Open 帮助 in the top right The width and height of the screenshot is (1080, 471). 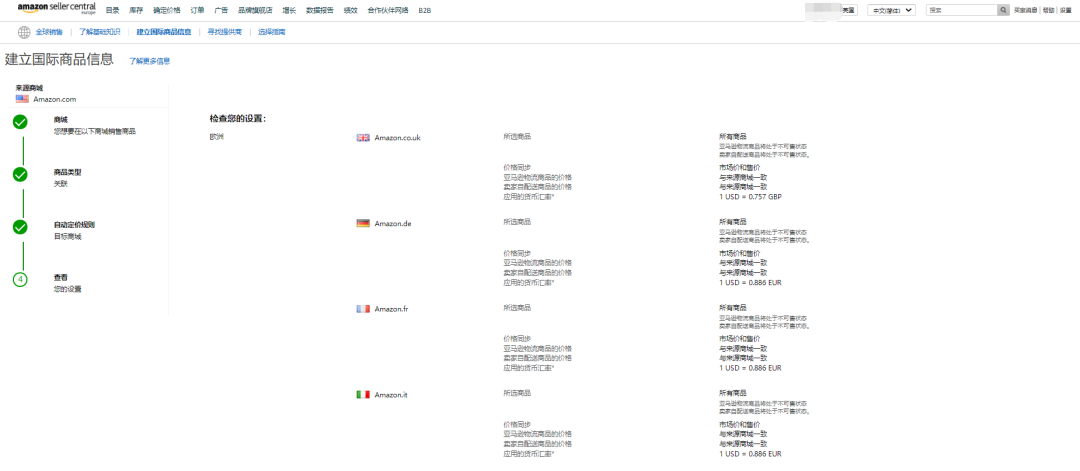point(1048,10)
